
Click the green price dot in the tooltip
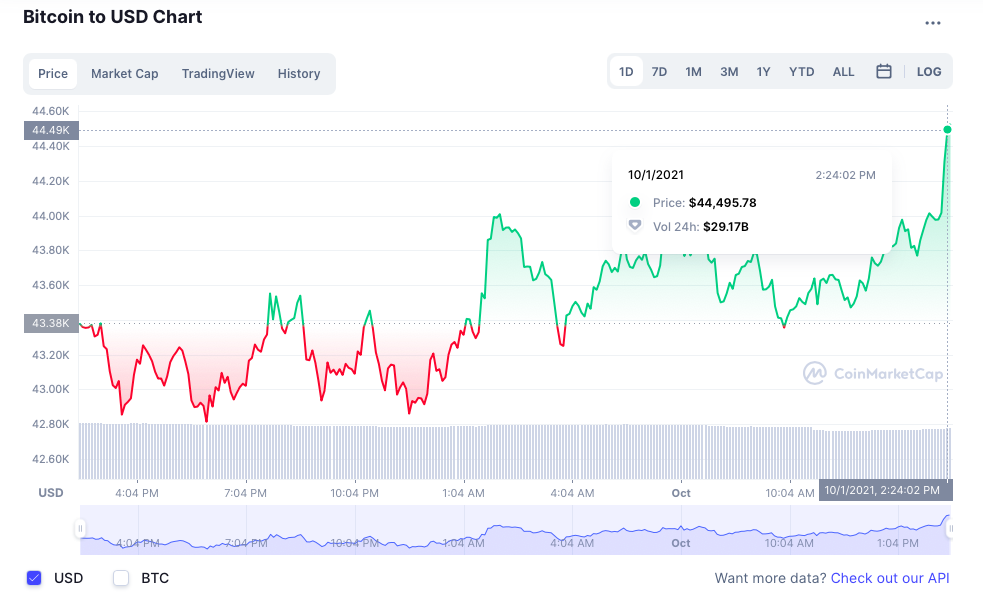(634, 202)
